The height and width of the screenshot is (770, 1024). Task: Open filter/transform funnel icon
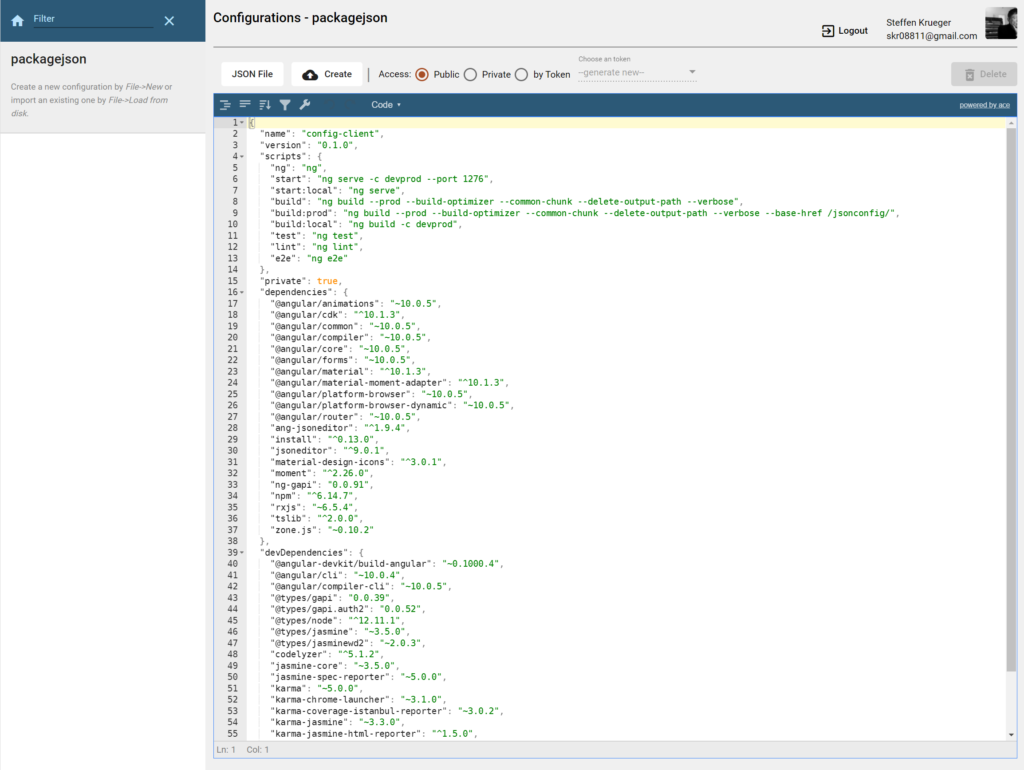pyautogui.click(x=285, y=104)
